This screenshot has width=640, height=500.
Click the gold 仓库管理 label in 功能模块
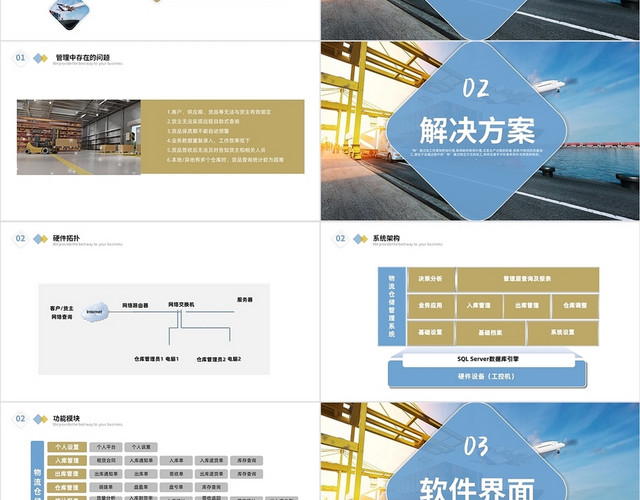(x=67, y=488)
